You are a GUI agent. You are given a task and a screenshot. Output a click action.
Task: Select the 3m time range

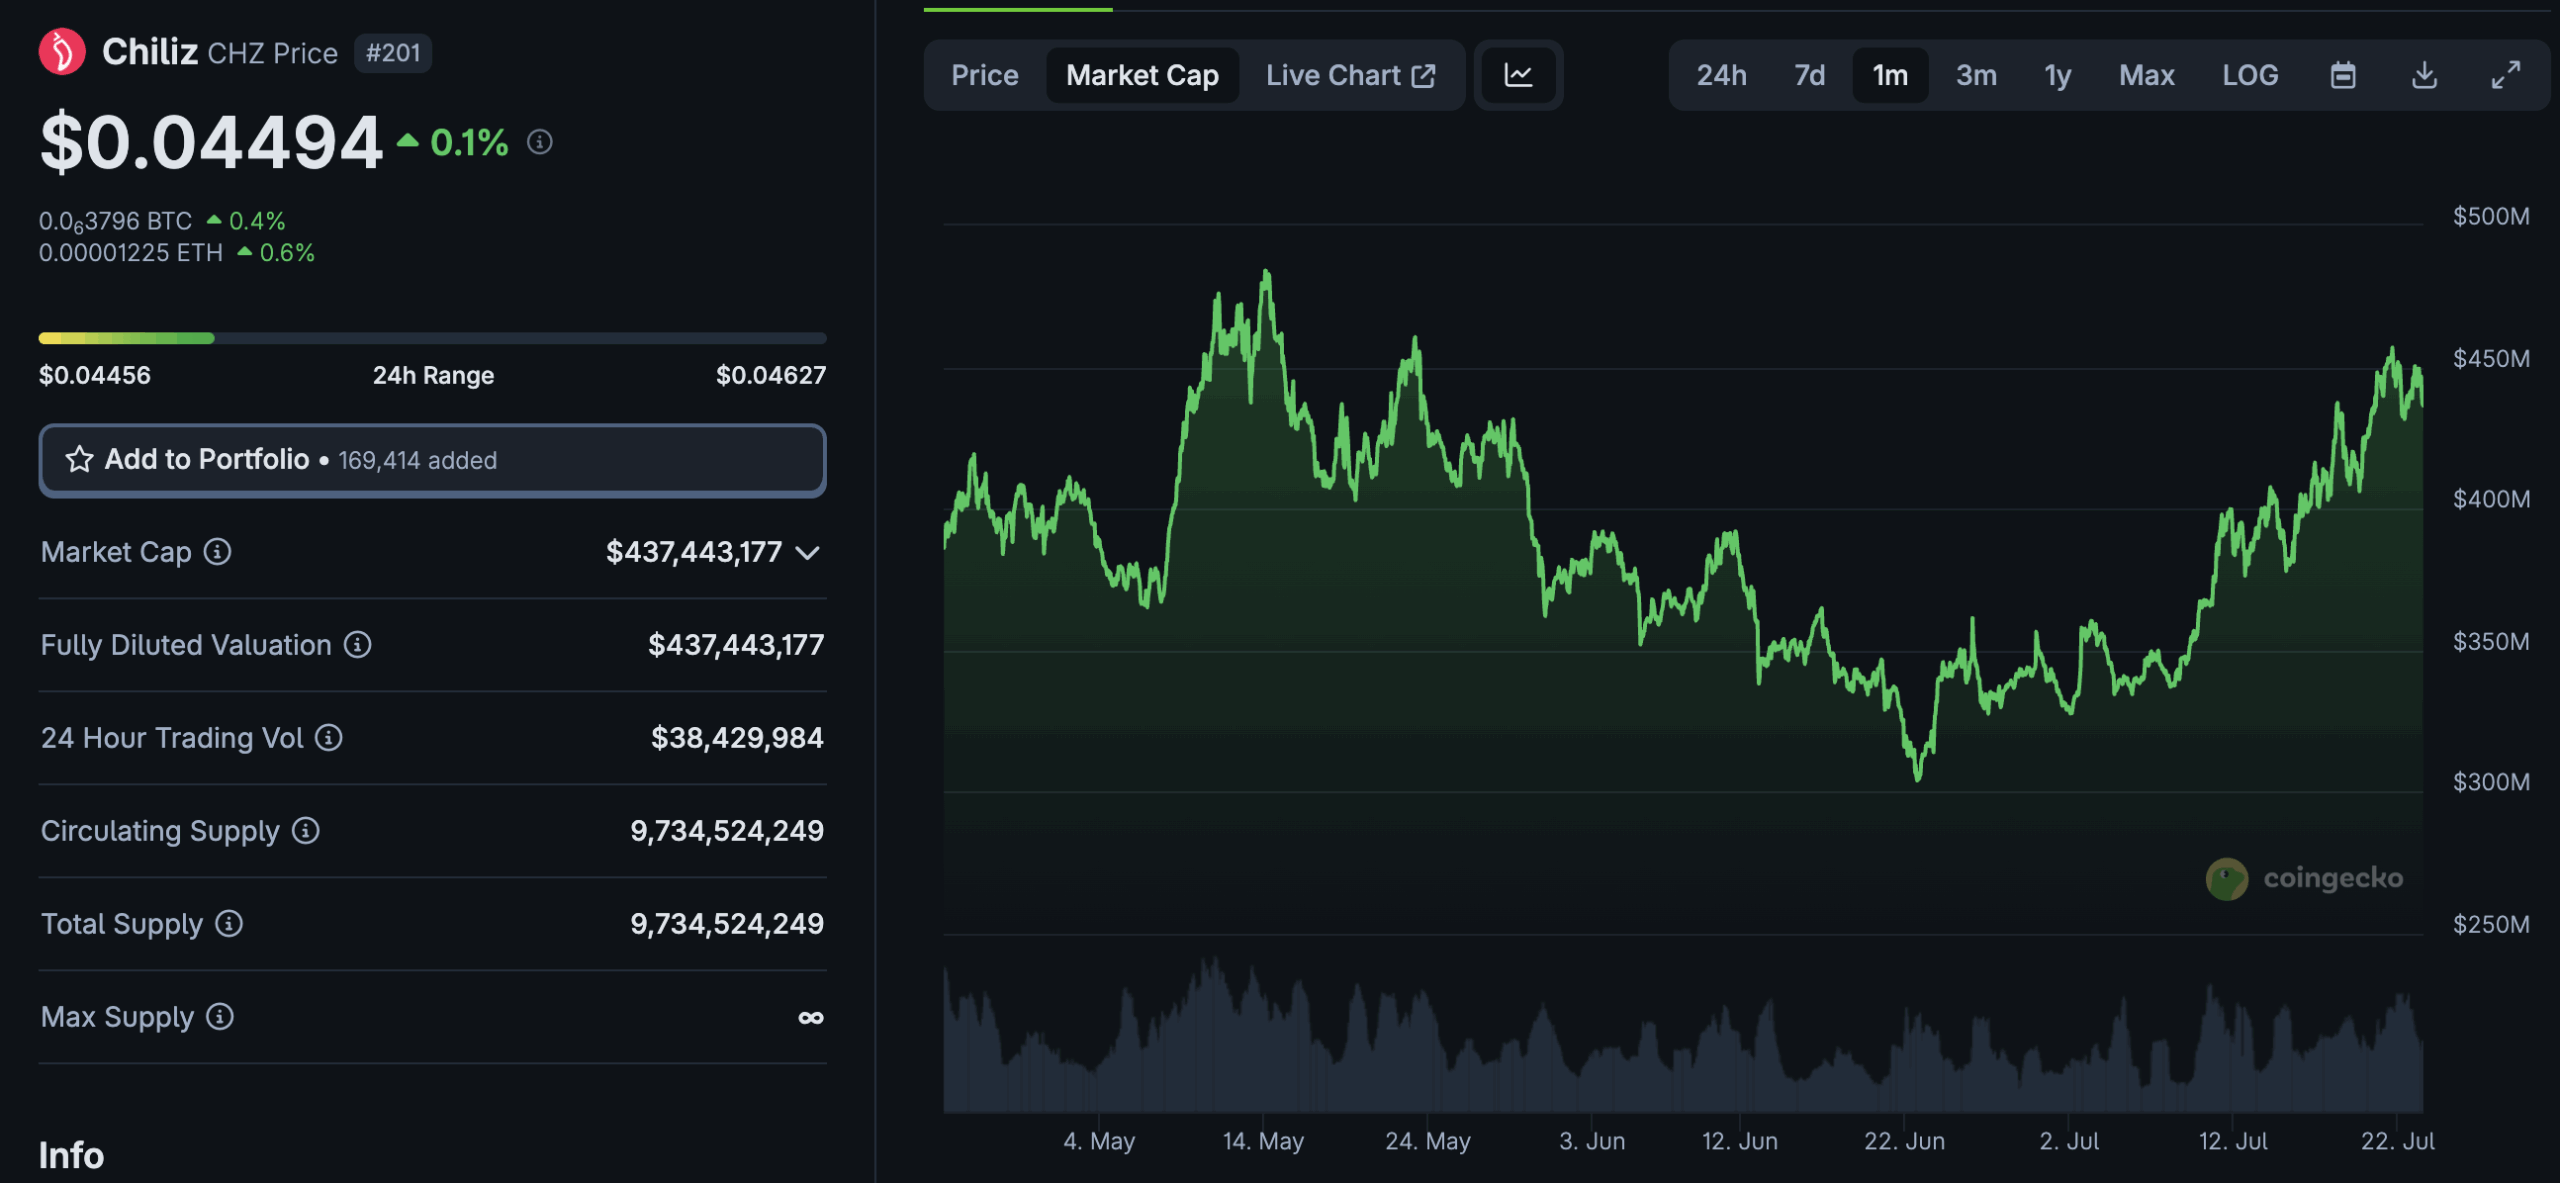[1976, 75]
